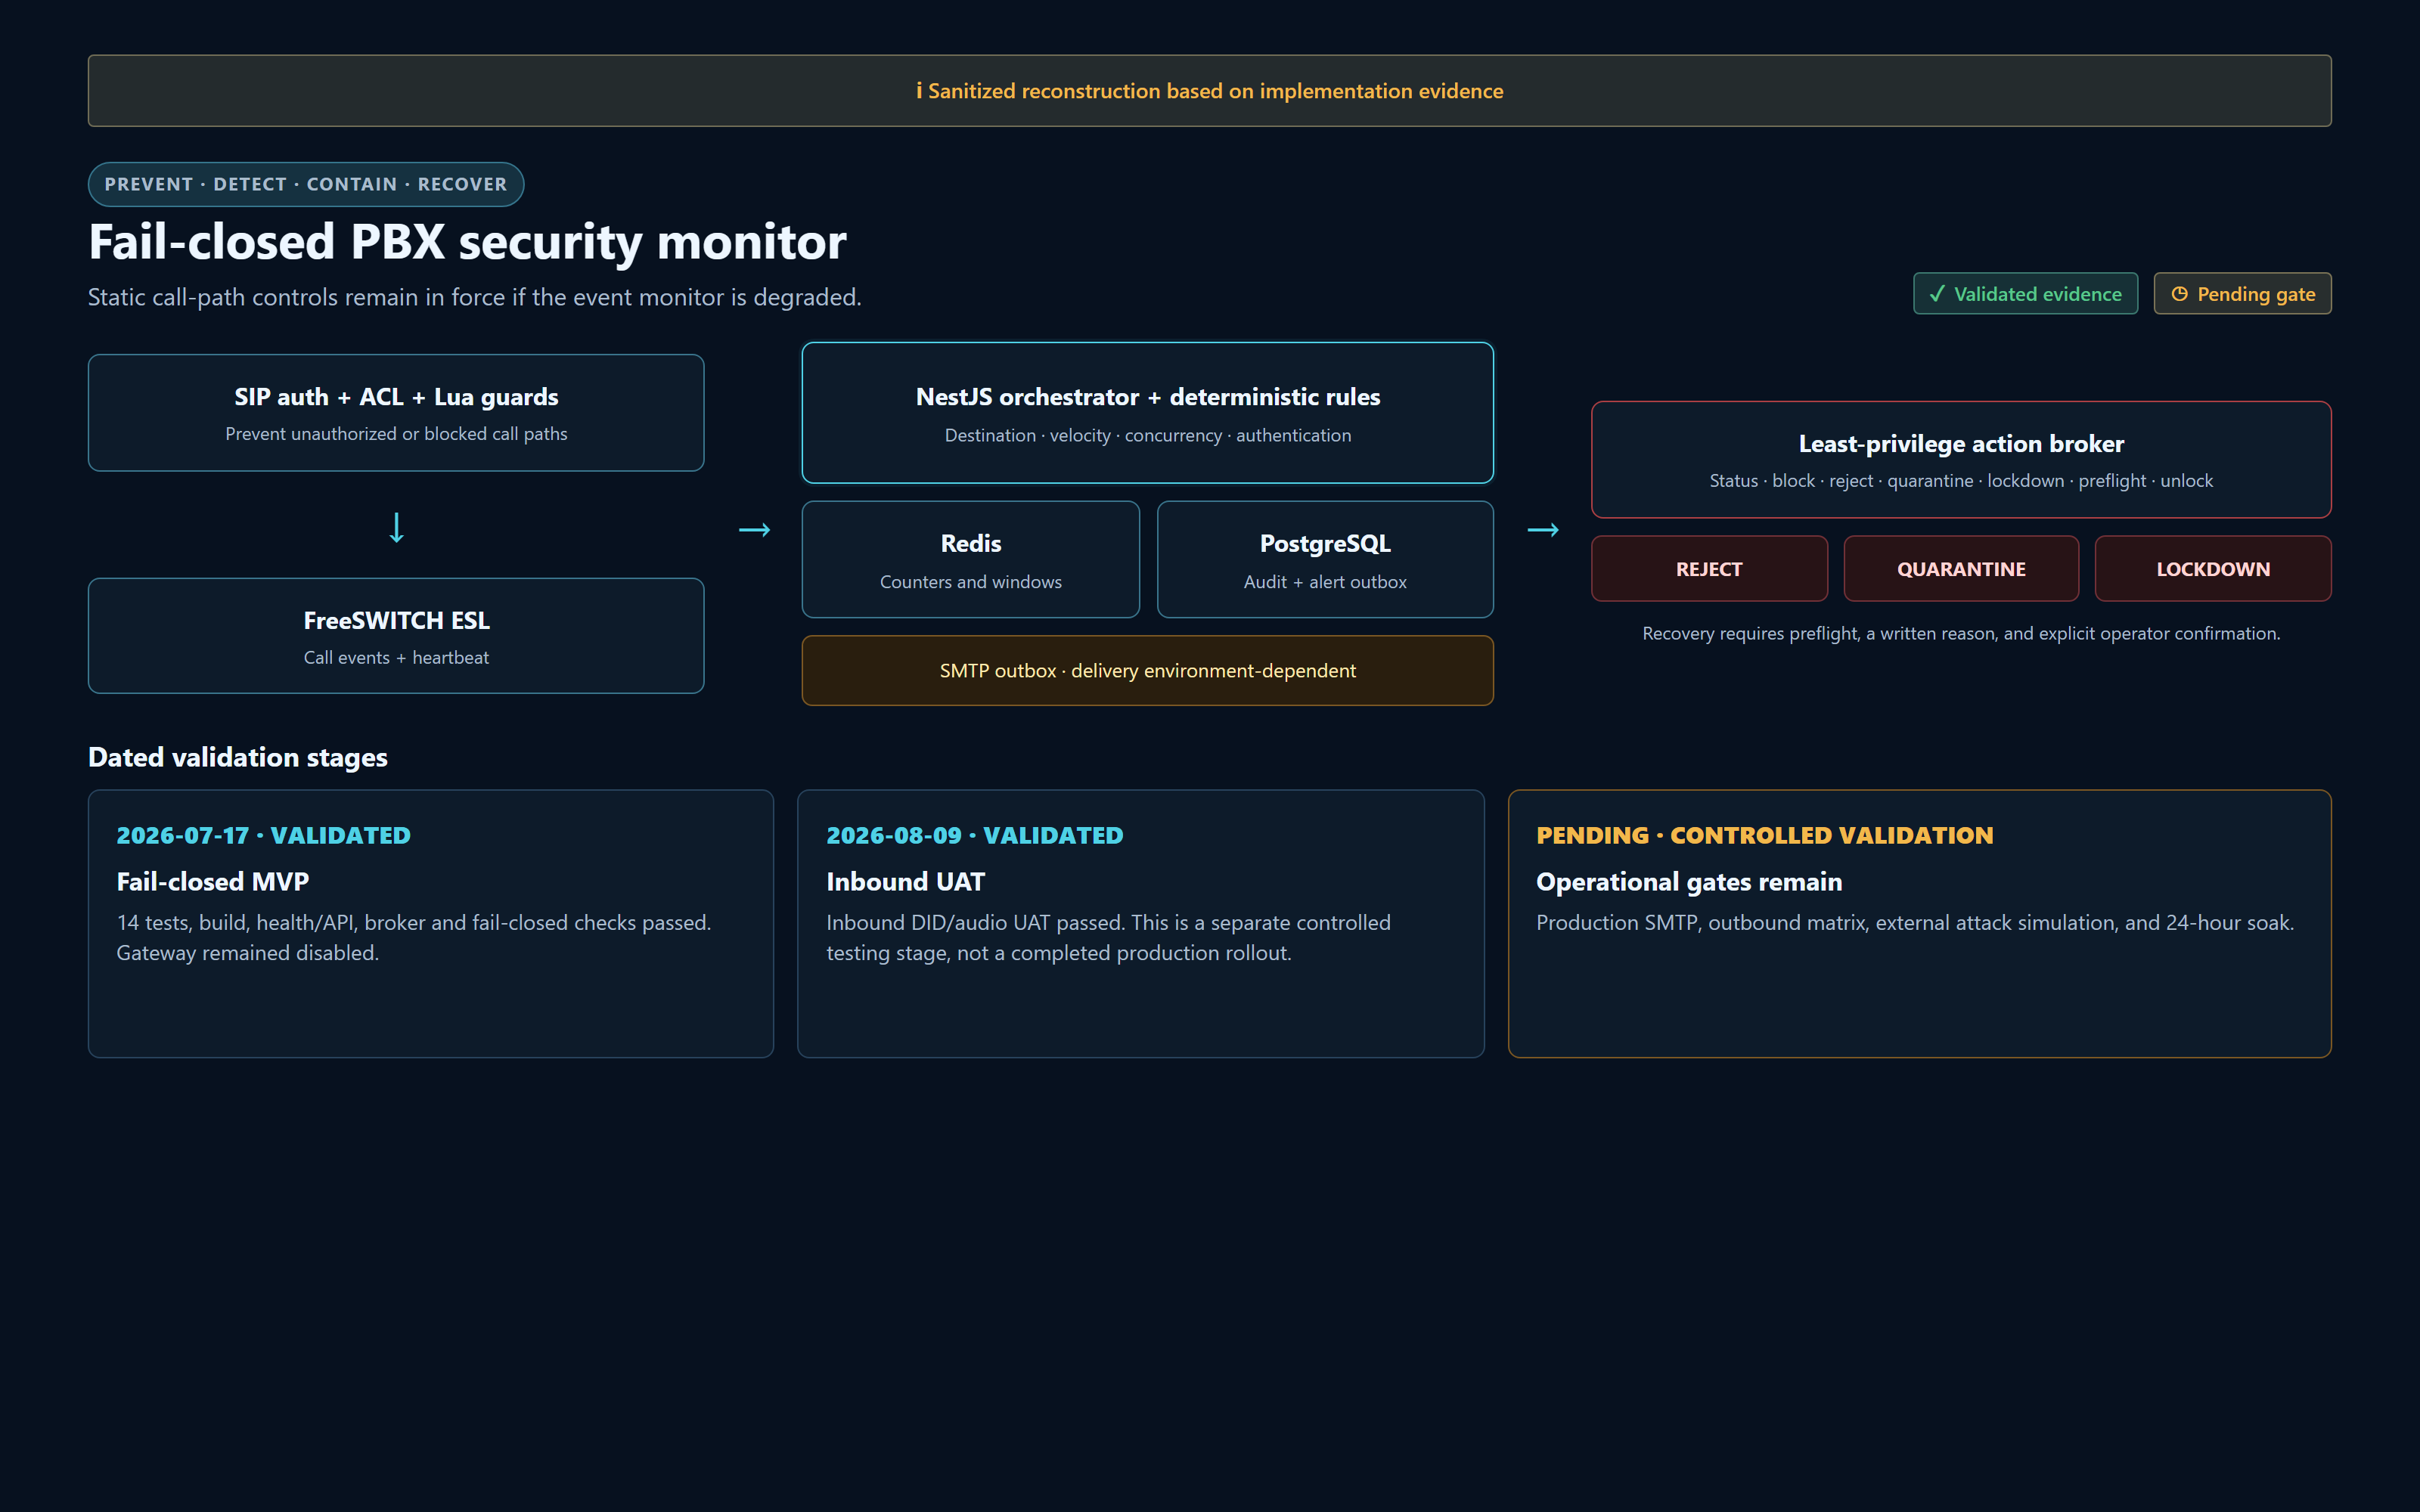Click the info icon in the sanitized reconstruction banner

pyautogui.click(x=919, y=91)
